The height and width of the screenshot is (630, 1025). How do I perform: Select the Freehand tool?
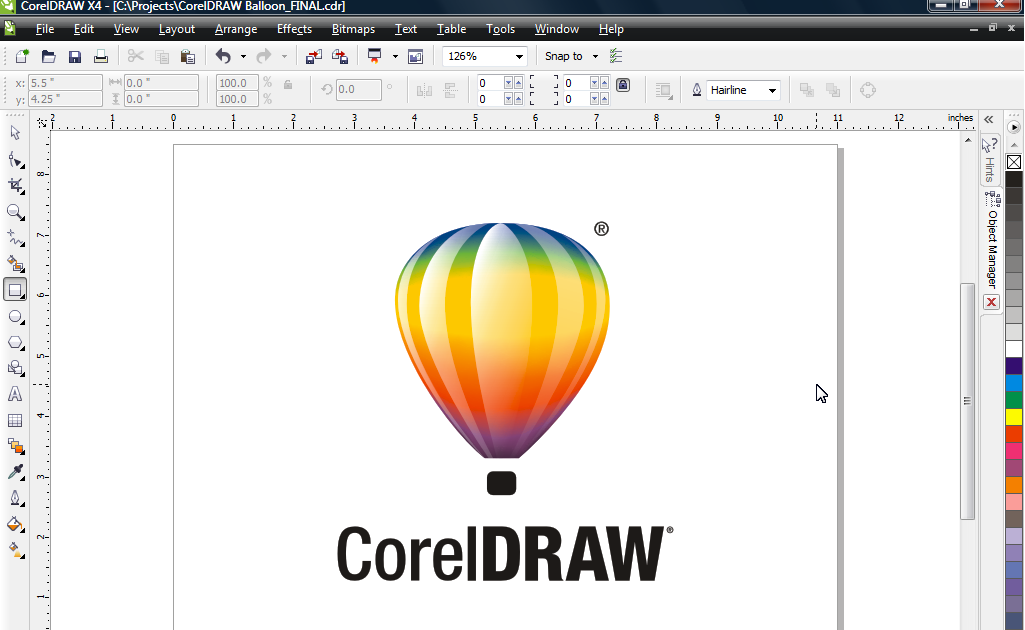[15, 238]
